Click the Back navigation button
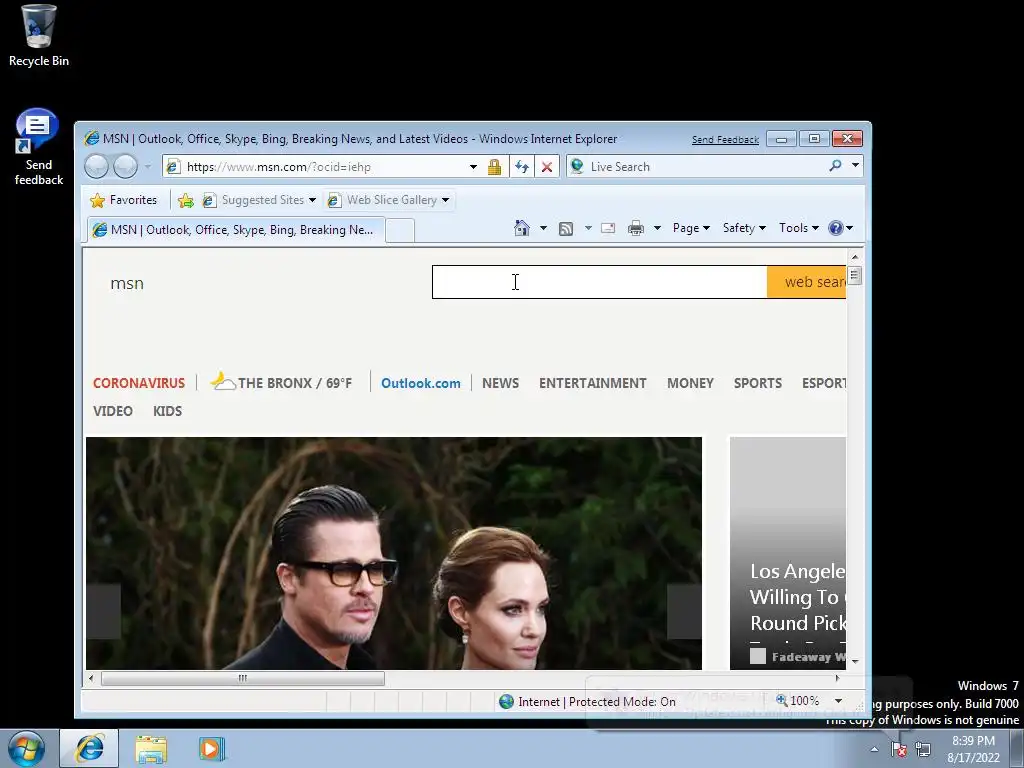The image size is (1024, 768). coord(97,167)
